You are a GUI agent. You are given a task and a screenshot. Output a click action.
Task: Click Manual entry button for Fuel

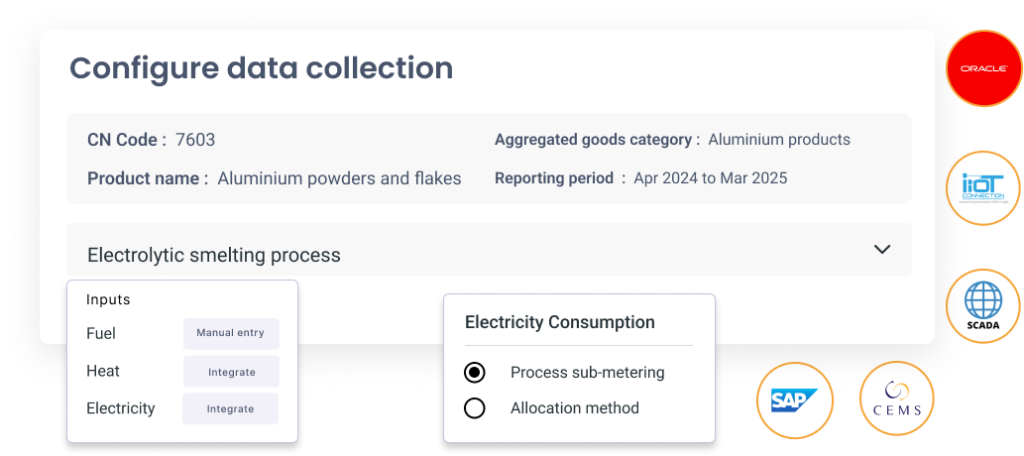[x=230, y=333]
